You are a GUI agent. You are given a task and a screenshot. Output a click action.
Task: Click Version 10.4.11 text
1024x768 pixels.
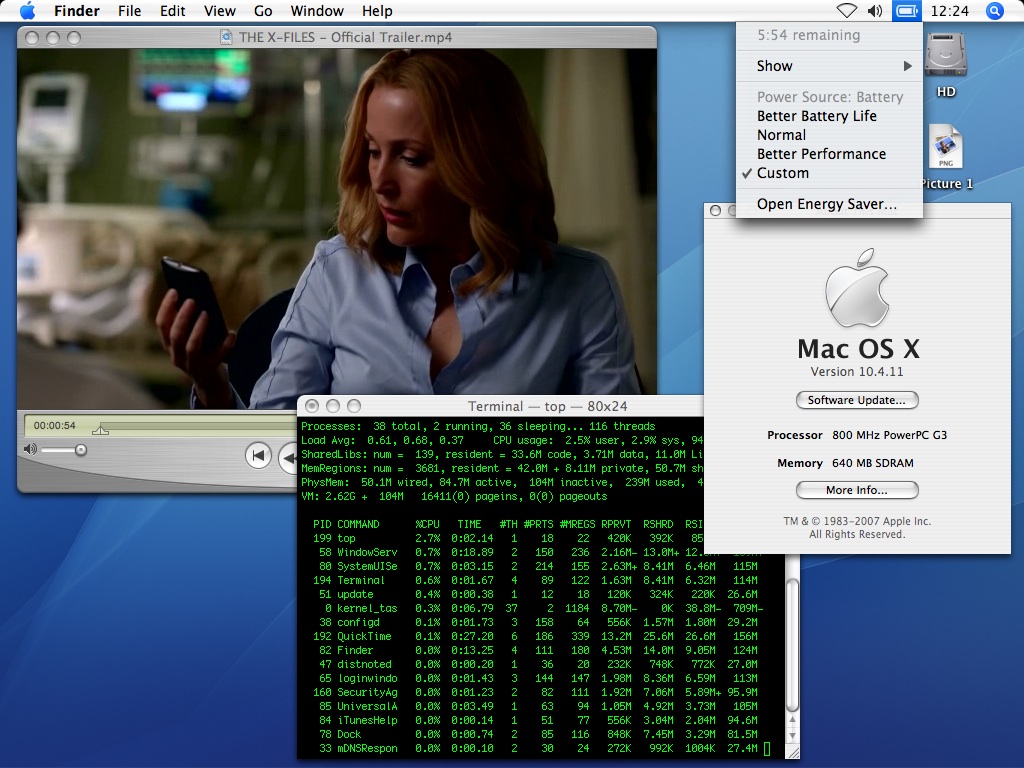(857, 372)
